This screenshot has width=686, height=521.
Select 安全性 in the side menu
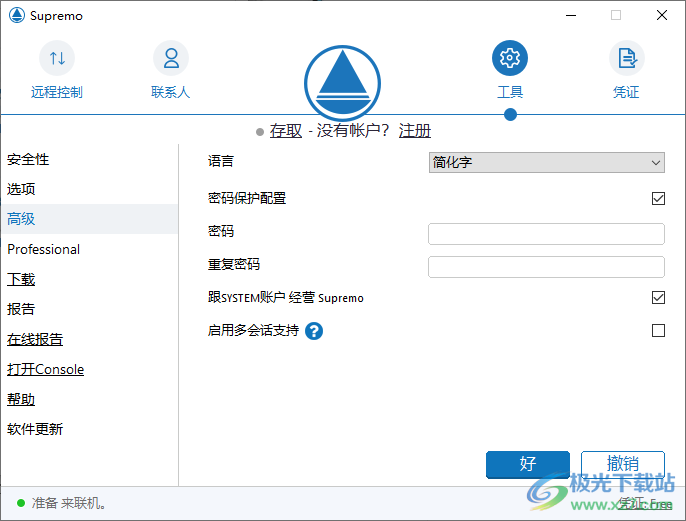tap(28, 159)
